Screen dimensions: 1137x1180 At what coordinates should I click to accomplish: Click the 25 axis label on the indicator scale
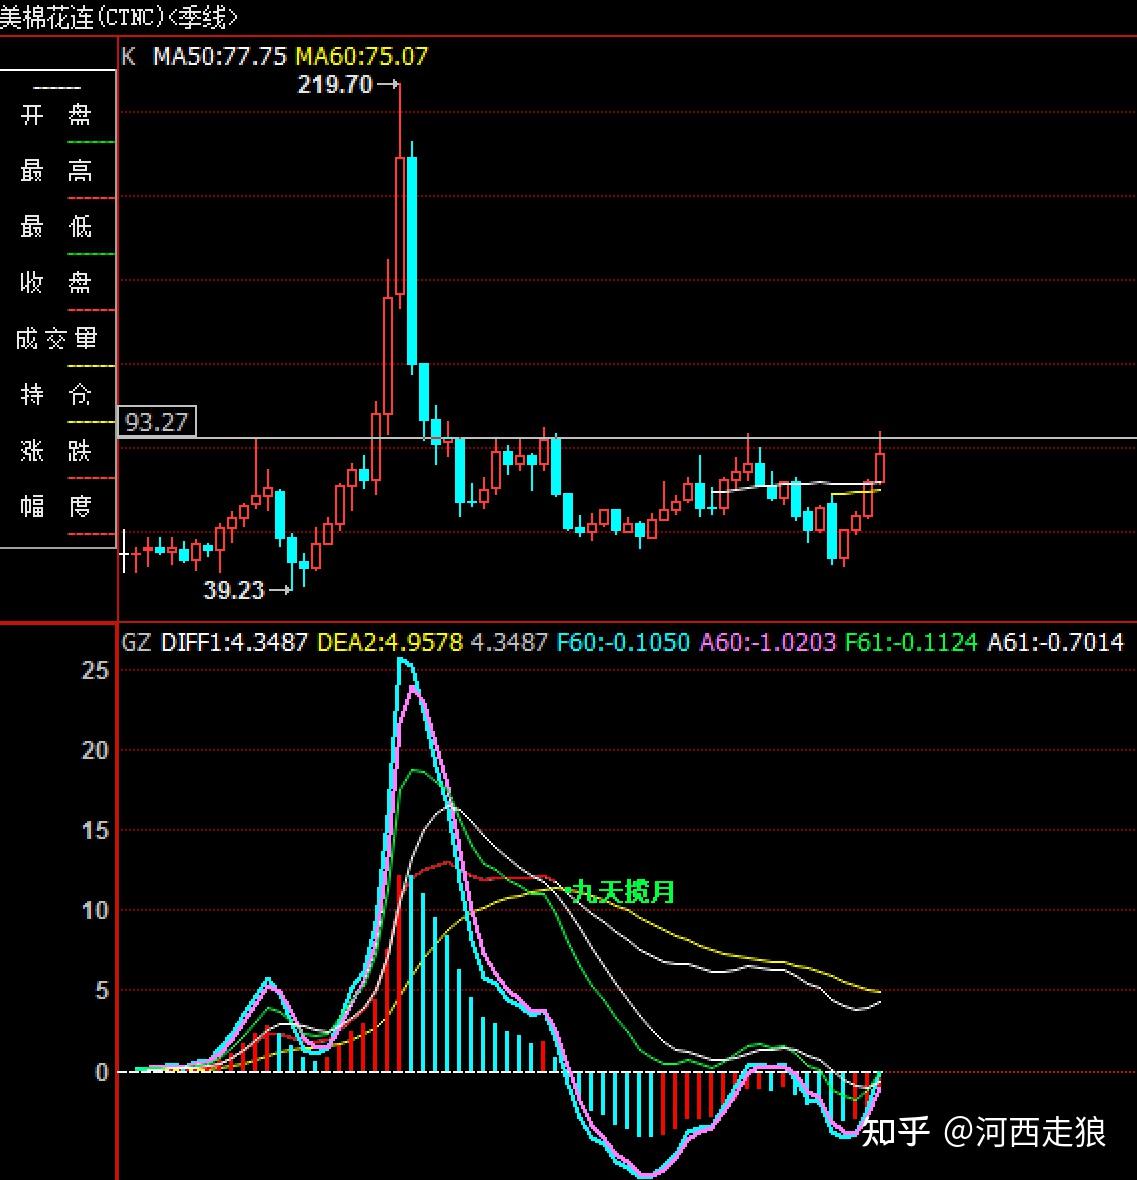click(x=95, y=671)
